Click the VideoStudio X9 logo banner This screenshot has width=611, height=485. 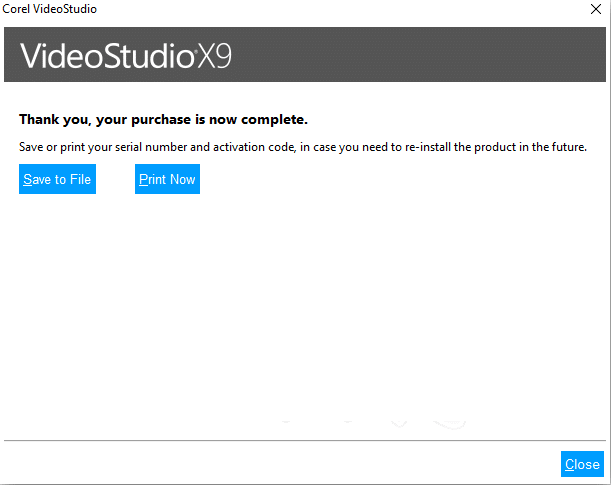[305, 55]
